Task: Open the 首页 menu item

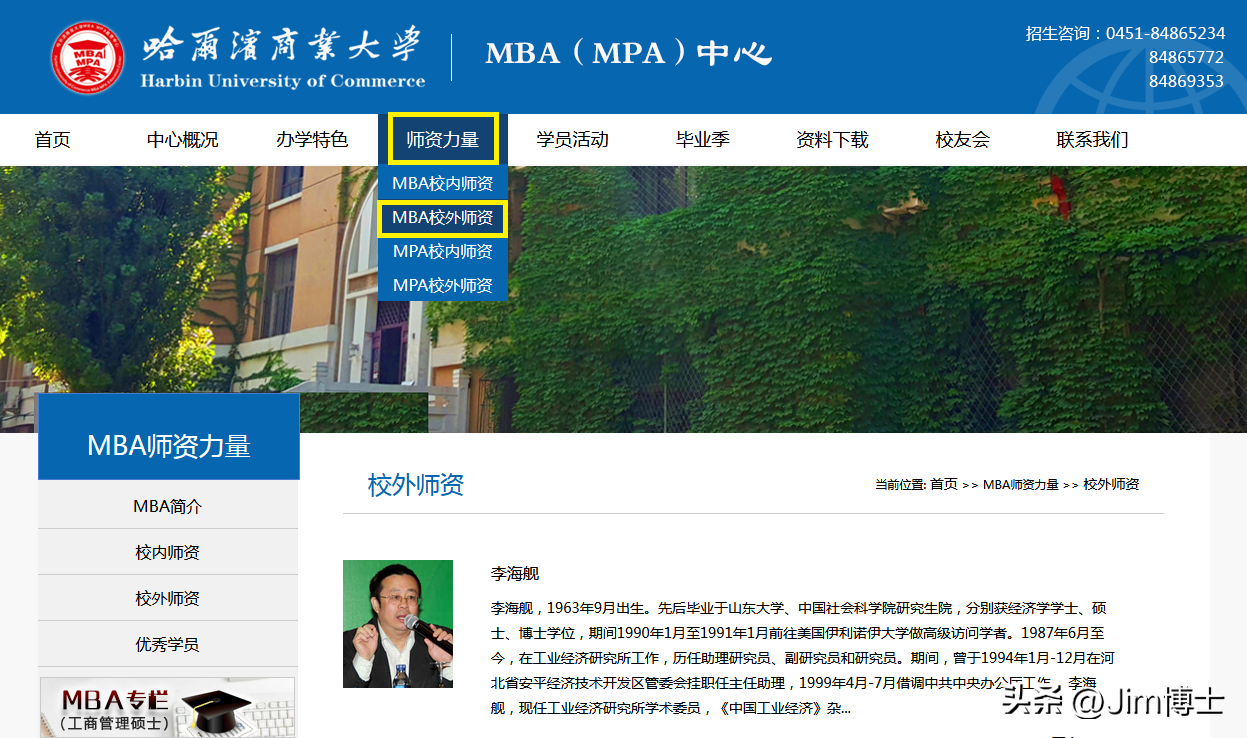Action: click(x=52, y=140)
